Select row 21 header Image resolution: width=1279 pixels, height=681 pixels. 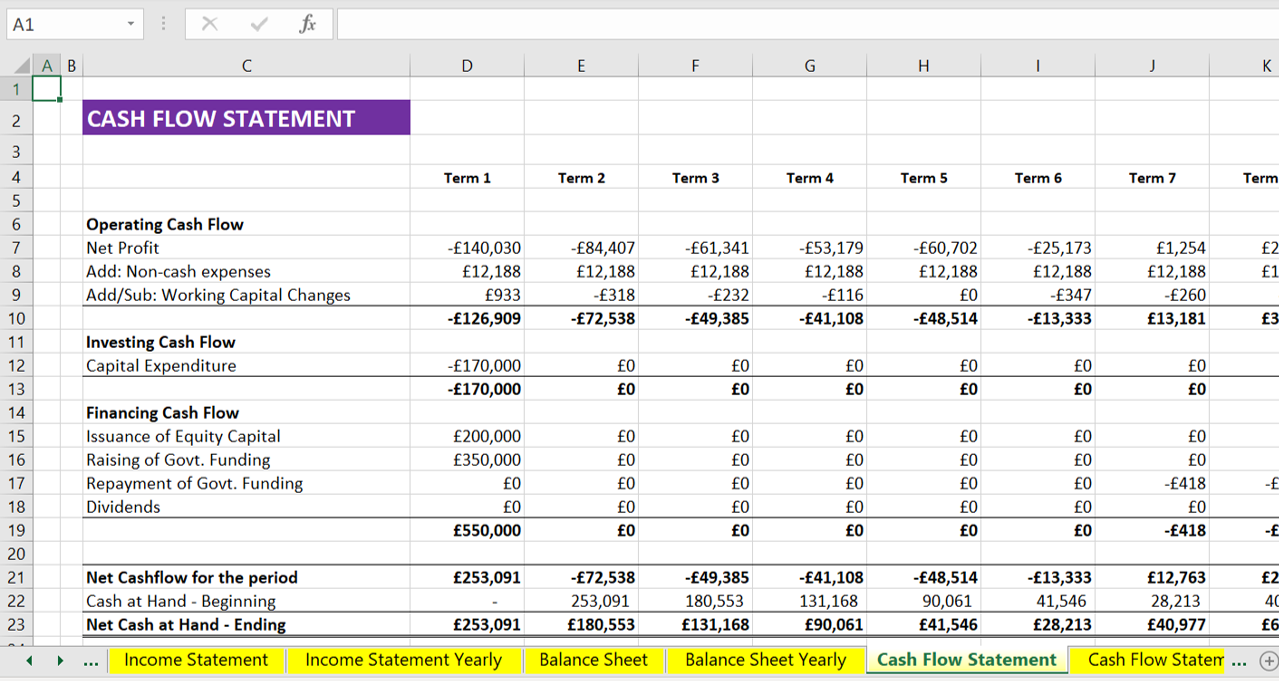click(16, 578)
